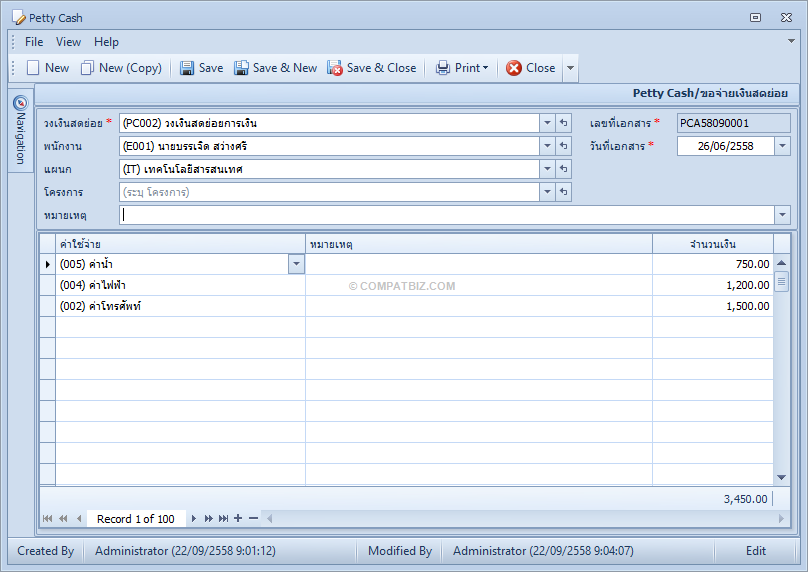The width and height of the screenshot is (808, 572).
Task: Open the Navigation side panel
Action: point(20,130)
